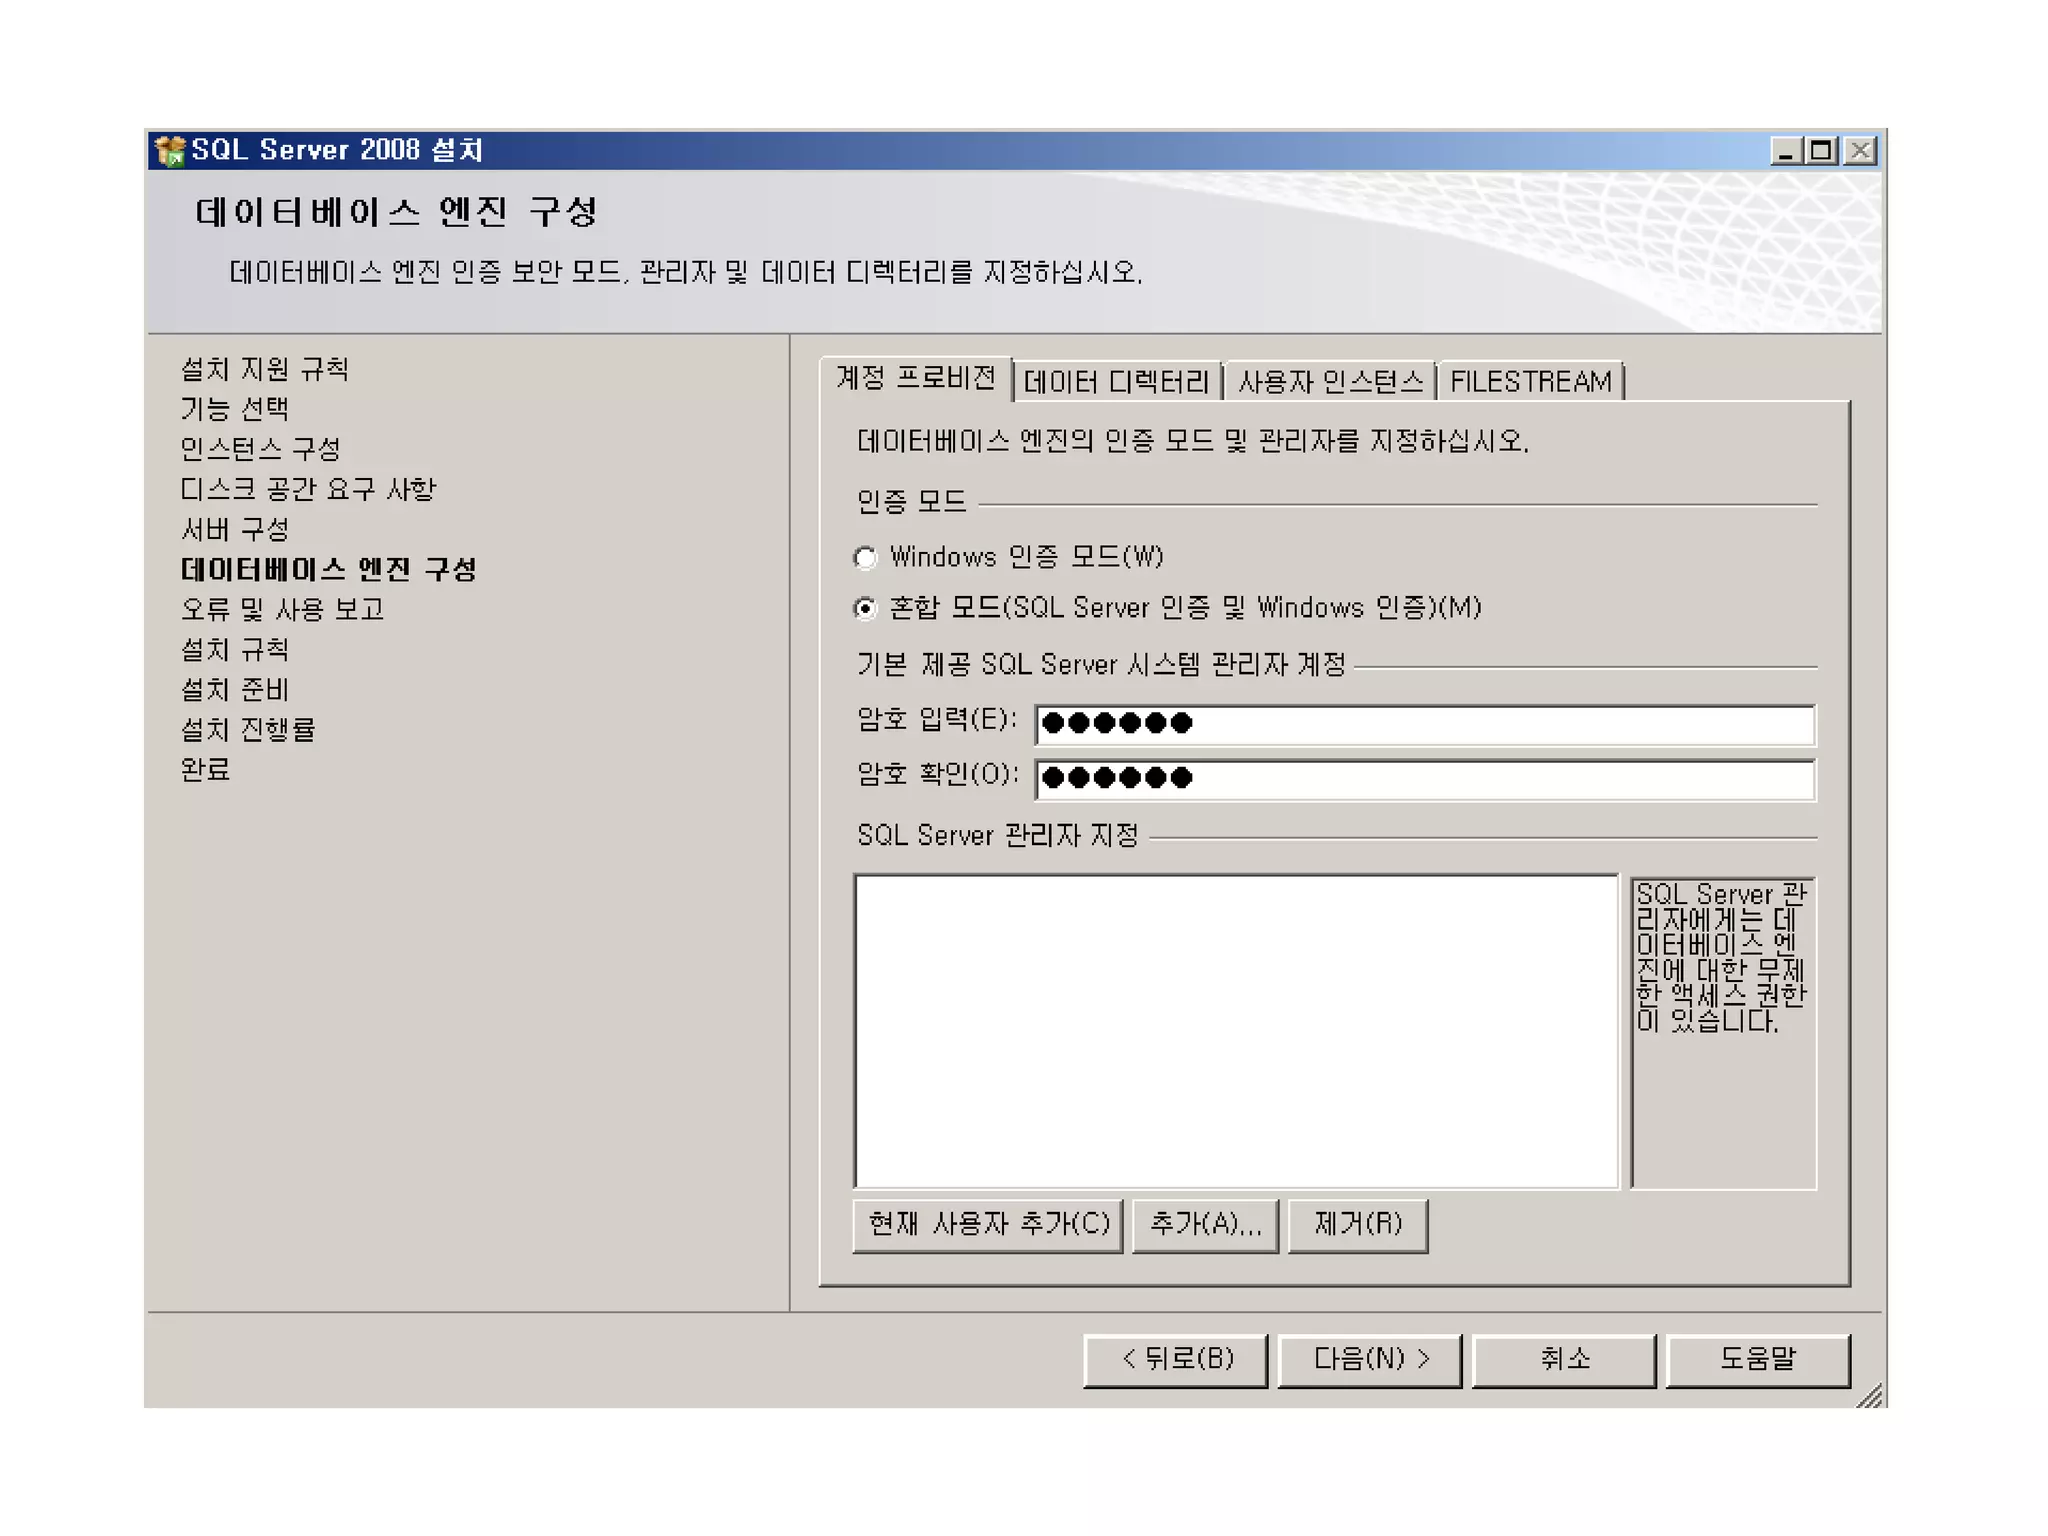
Task: Cancel setup with 취소 button
Action: [x=1564, y=1359]
